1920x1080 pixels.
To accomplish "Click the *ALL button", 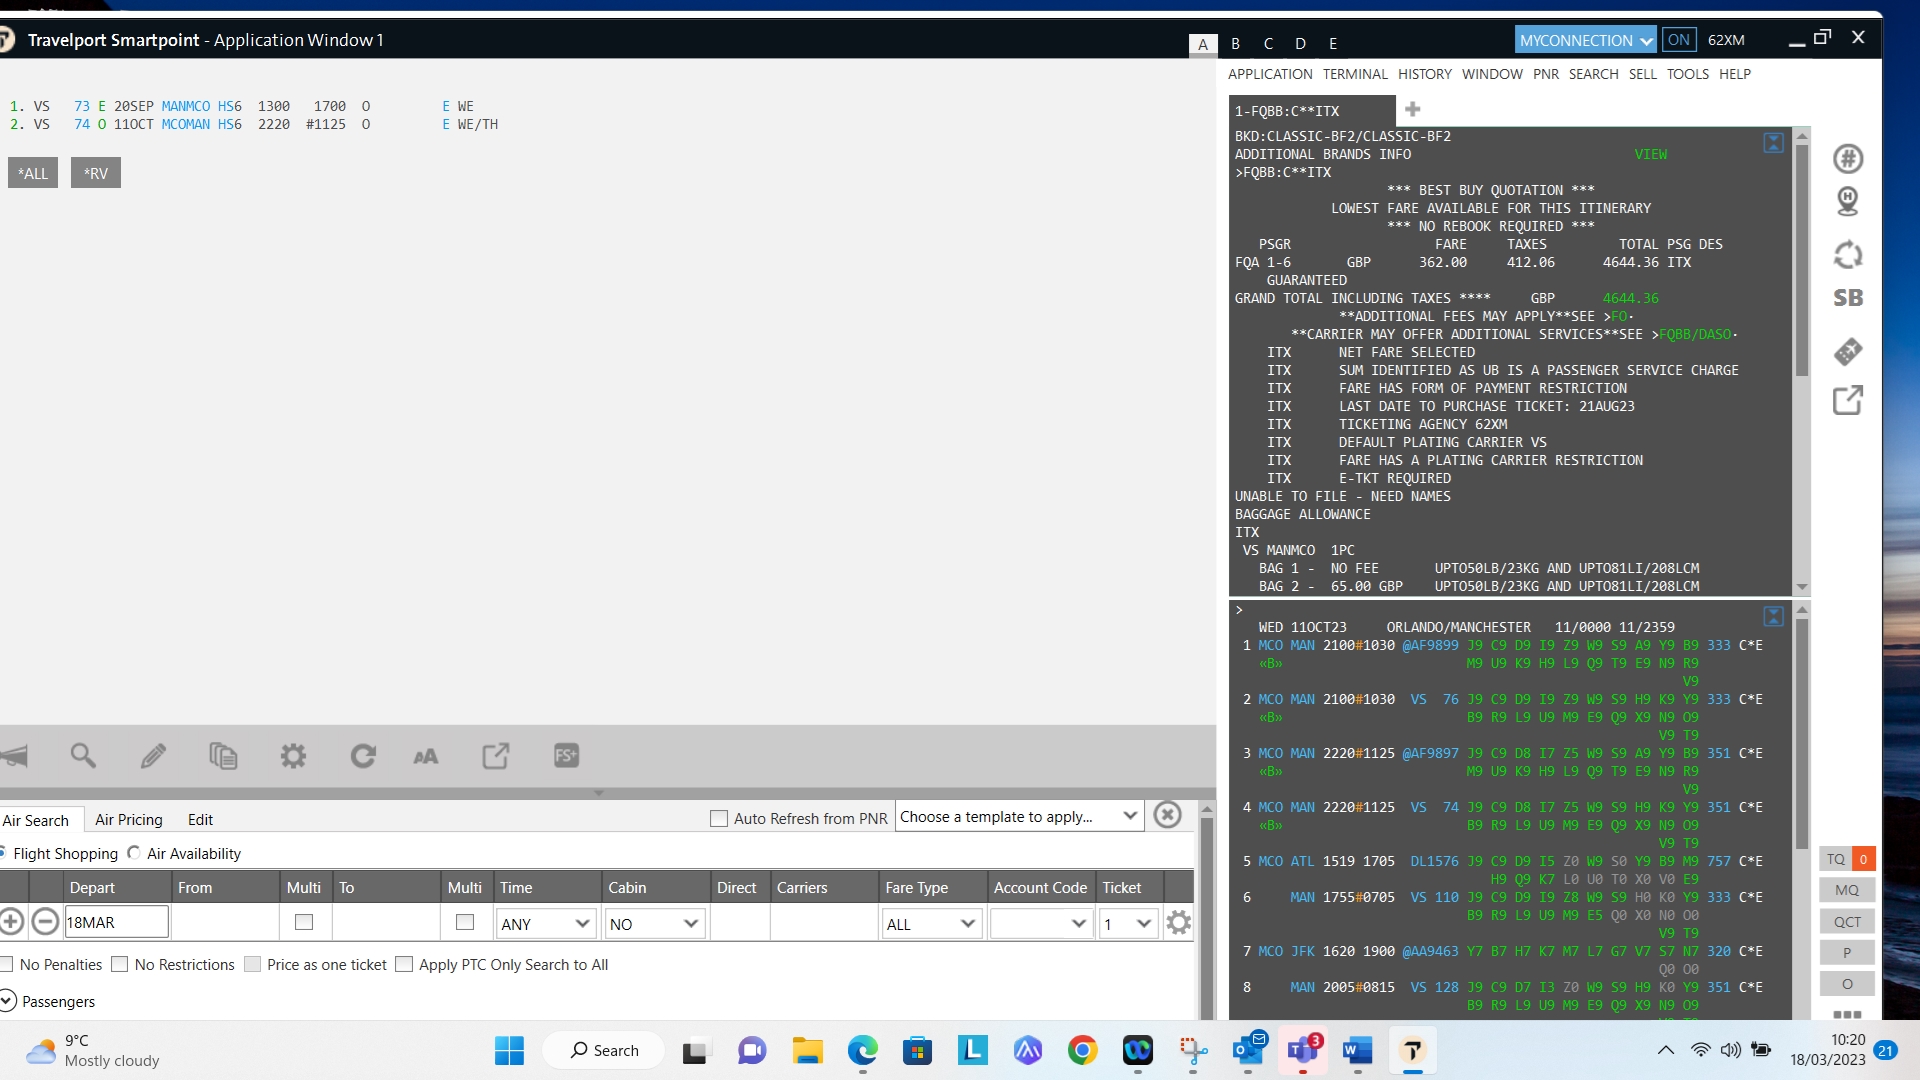I will pyautogui.click(x=33, y=173).
